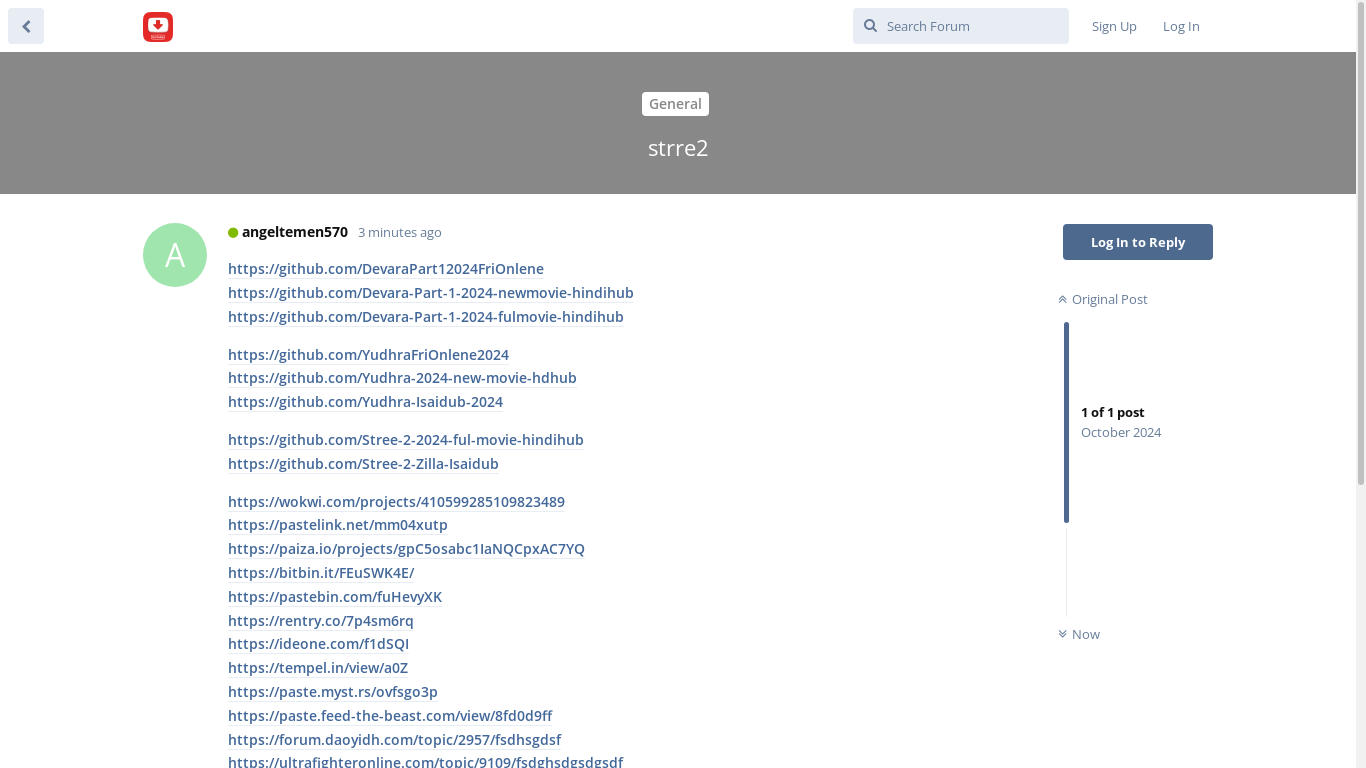Open the red forum logo home
This screenshot has width=1366, height=768.
point(158,27)
